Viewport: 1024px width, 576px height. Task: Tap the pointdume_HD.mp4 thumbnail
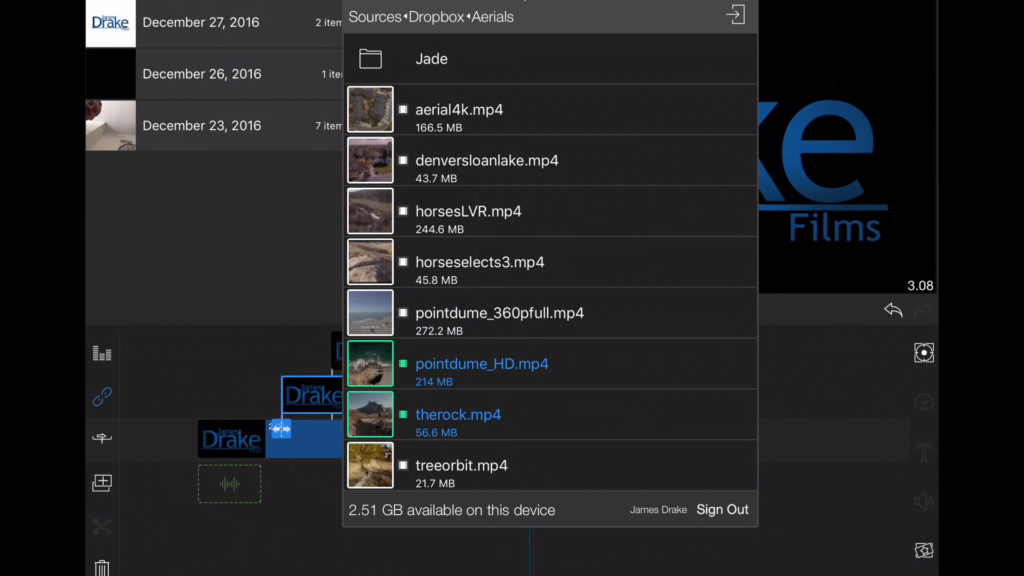click(x=370, y=364)
